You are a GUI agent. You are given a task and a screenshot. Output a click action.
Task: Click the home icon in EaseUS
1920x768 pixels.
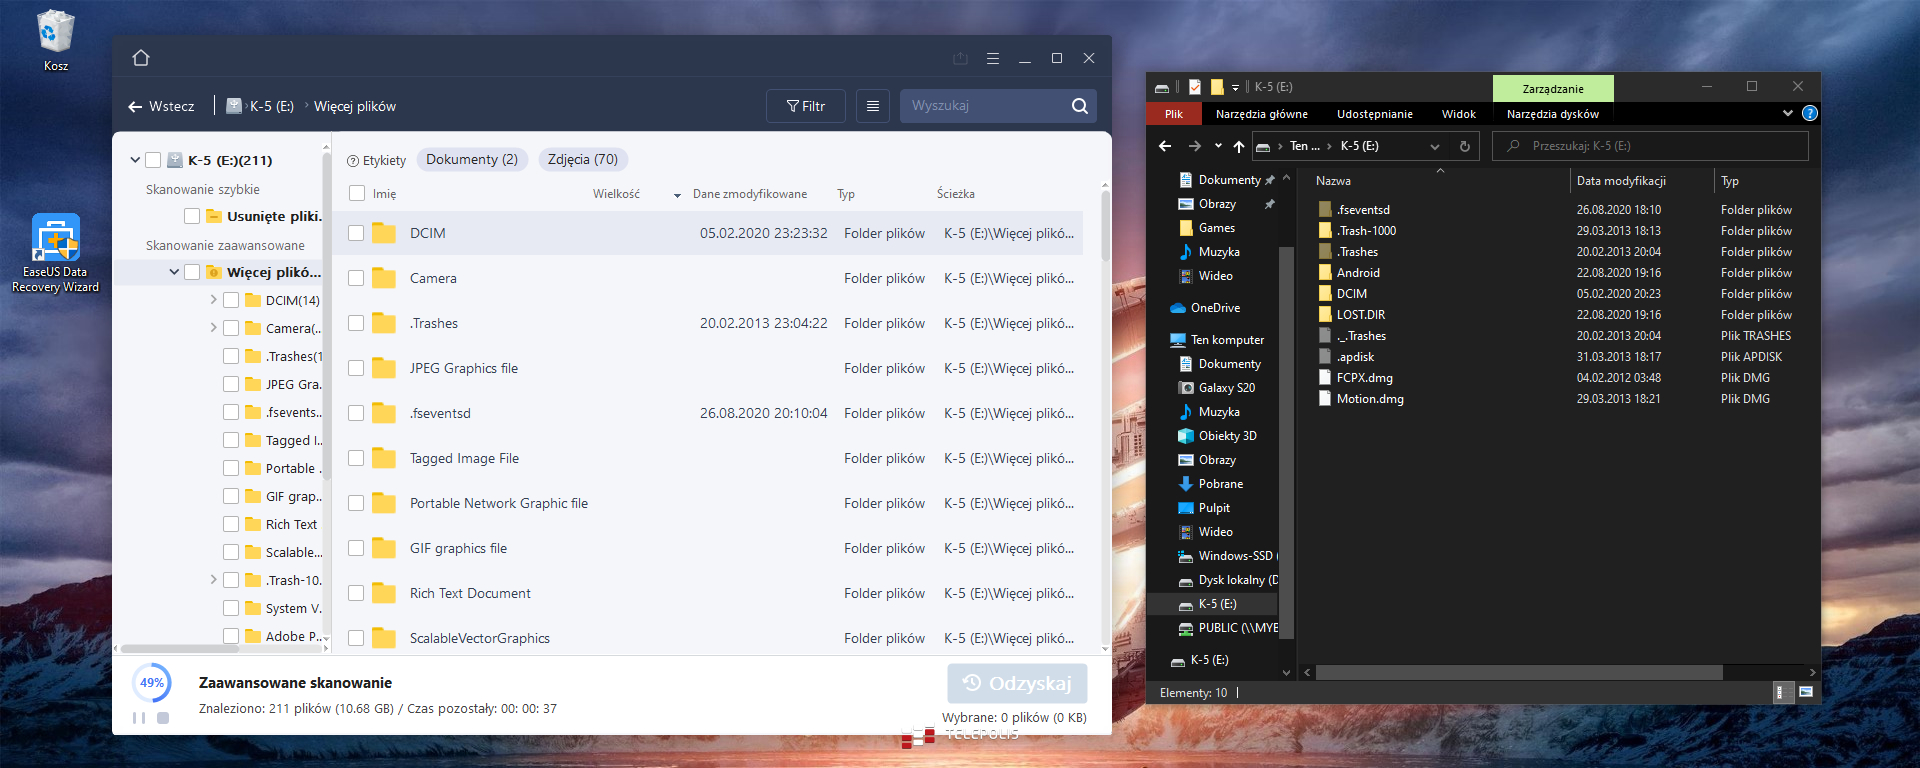tap(141, 58)
